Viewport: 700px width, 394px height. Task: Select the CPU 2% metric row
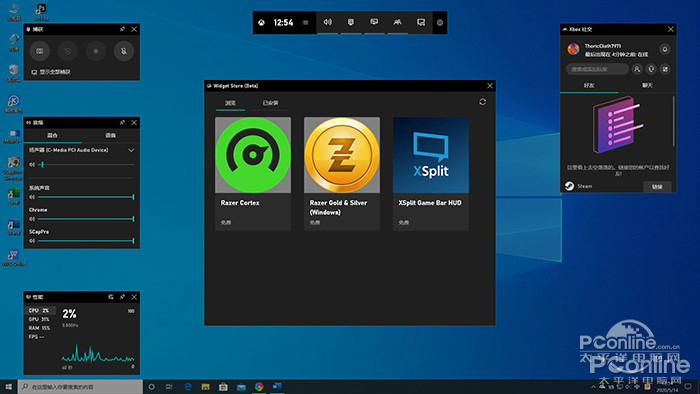[40, 310]
